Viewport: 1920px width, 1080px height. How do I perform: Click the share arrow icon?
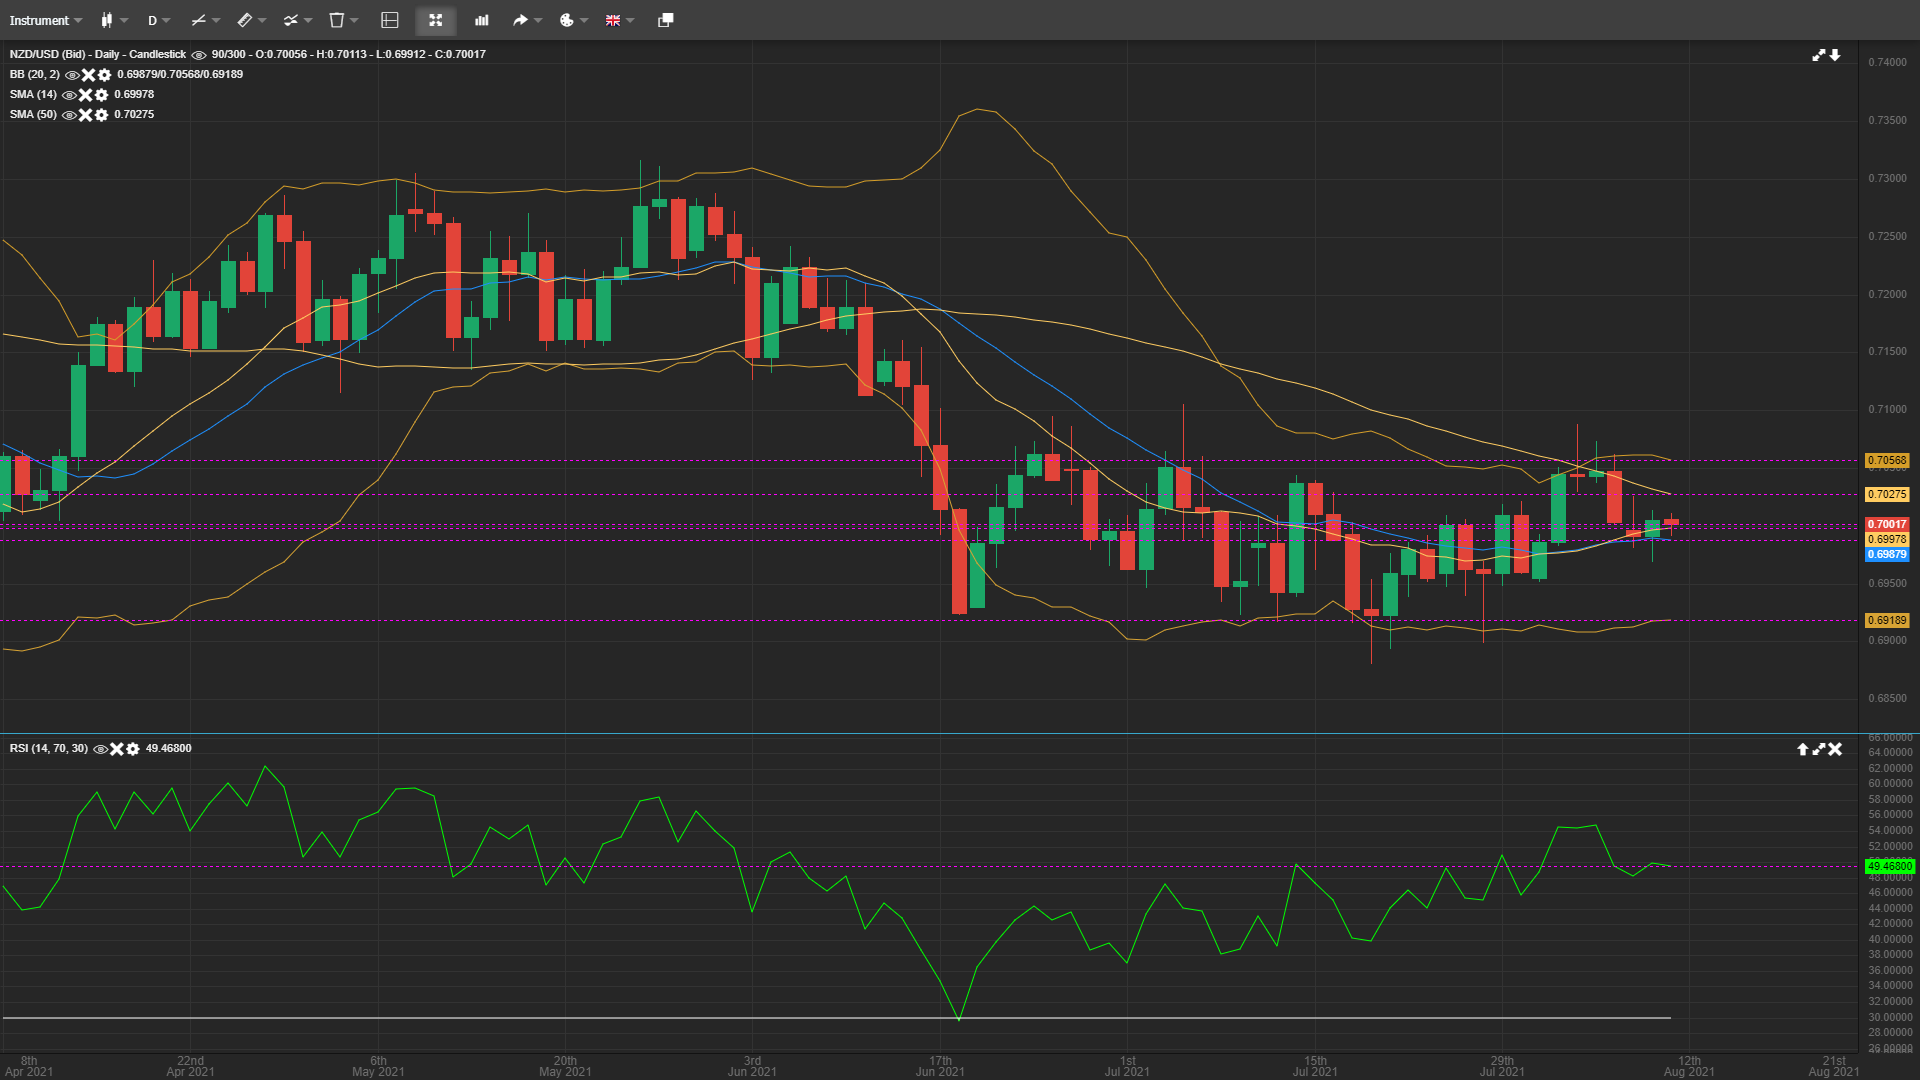pos(520,20)
